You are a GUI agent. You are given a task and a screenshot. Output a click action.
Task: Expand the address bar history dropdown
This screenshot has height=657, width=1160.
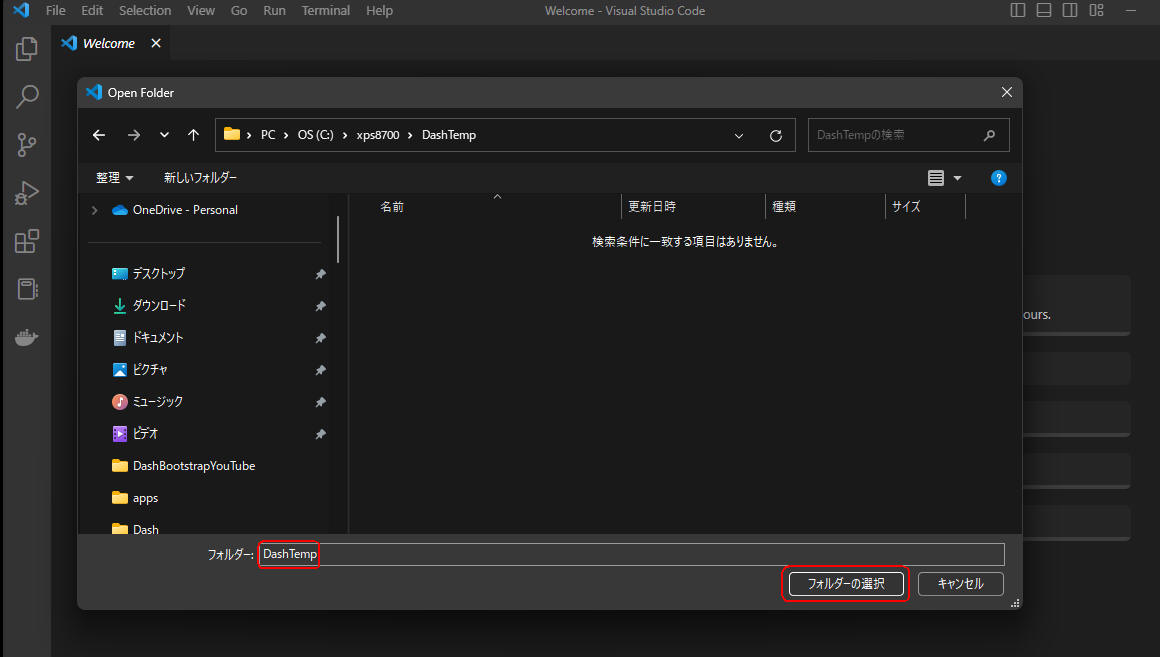click(738, 135)
